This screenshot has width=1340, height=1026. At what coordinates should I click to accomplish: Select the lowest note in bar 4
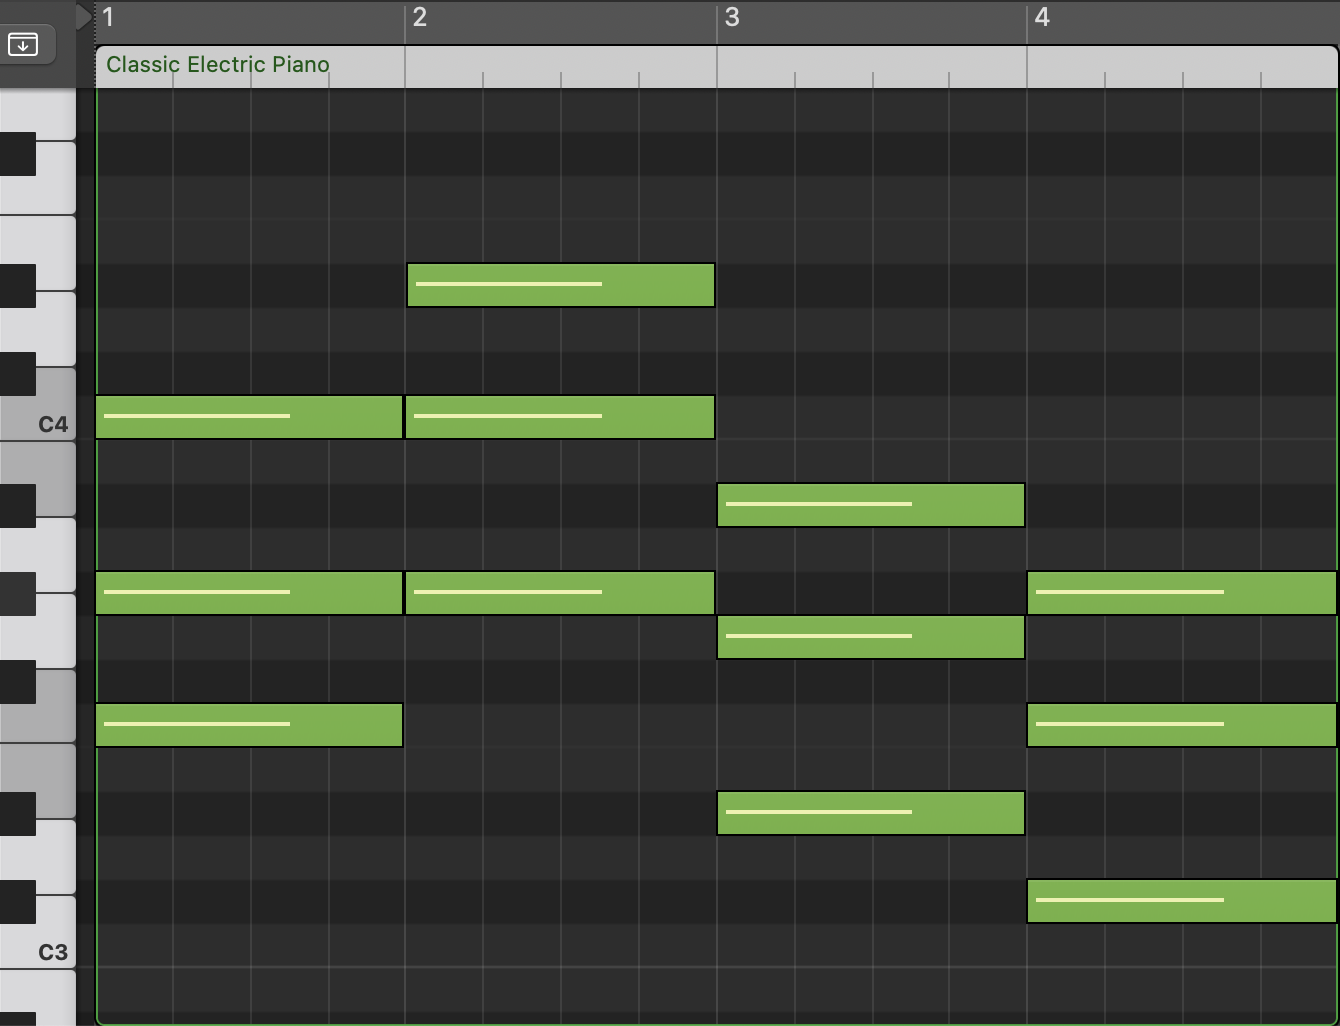pyautogui.click(x=1181, y=901)
